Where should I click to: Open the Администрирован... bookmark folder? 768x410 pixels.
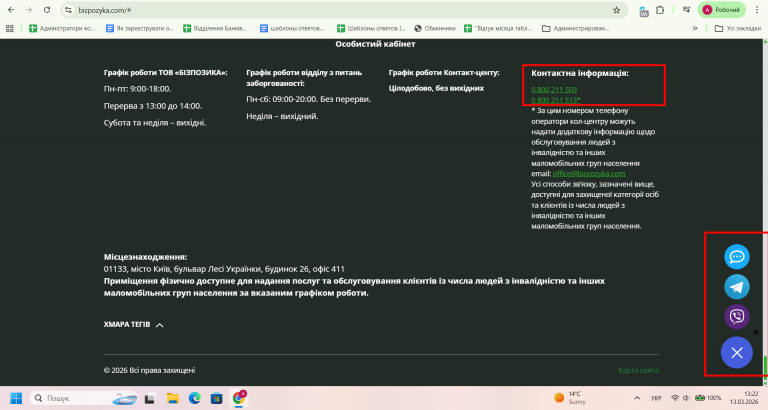coord(576,28)
